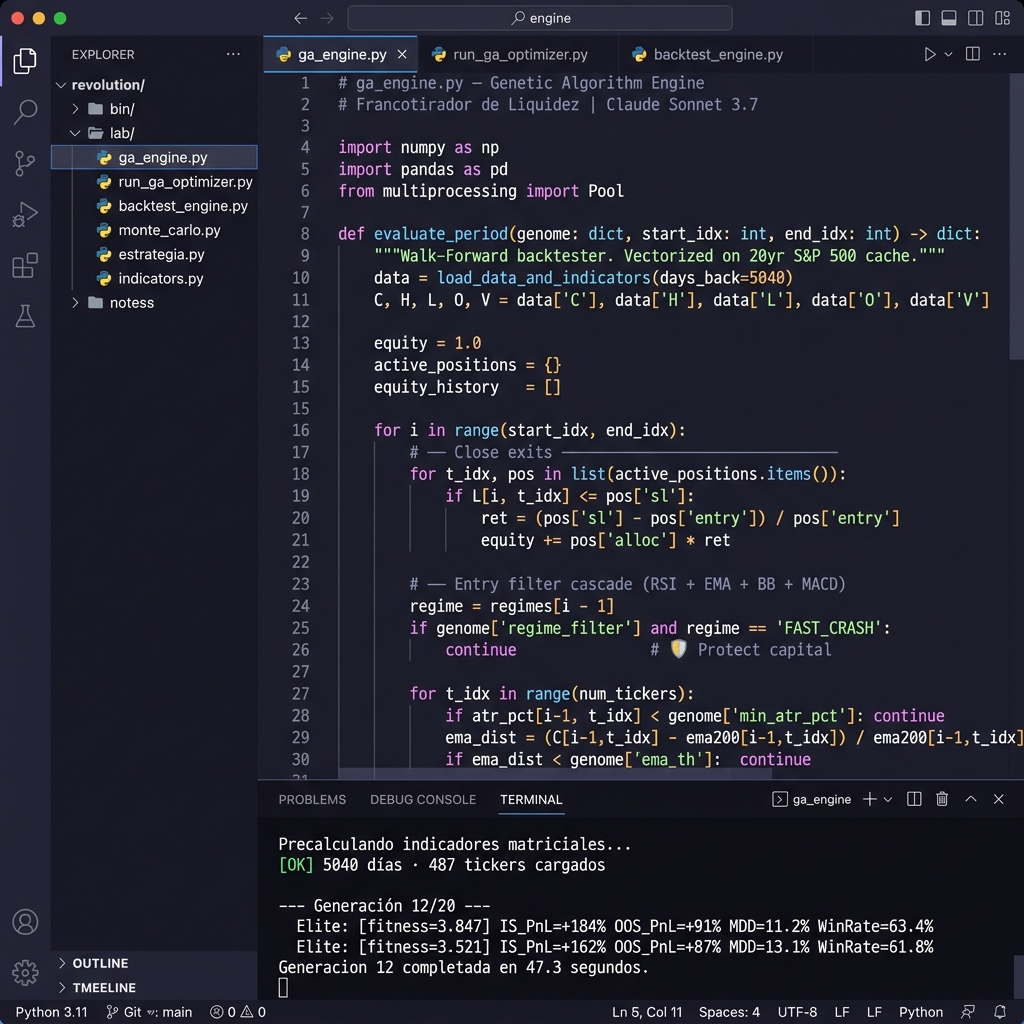Select the TERMINAL panel tab

pos(531,799)
